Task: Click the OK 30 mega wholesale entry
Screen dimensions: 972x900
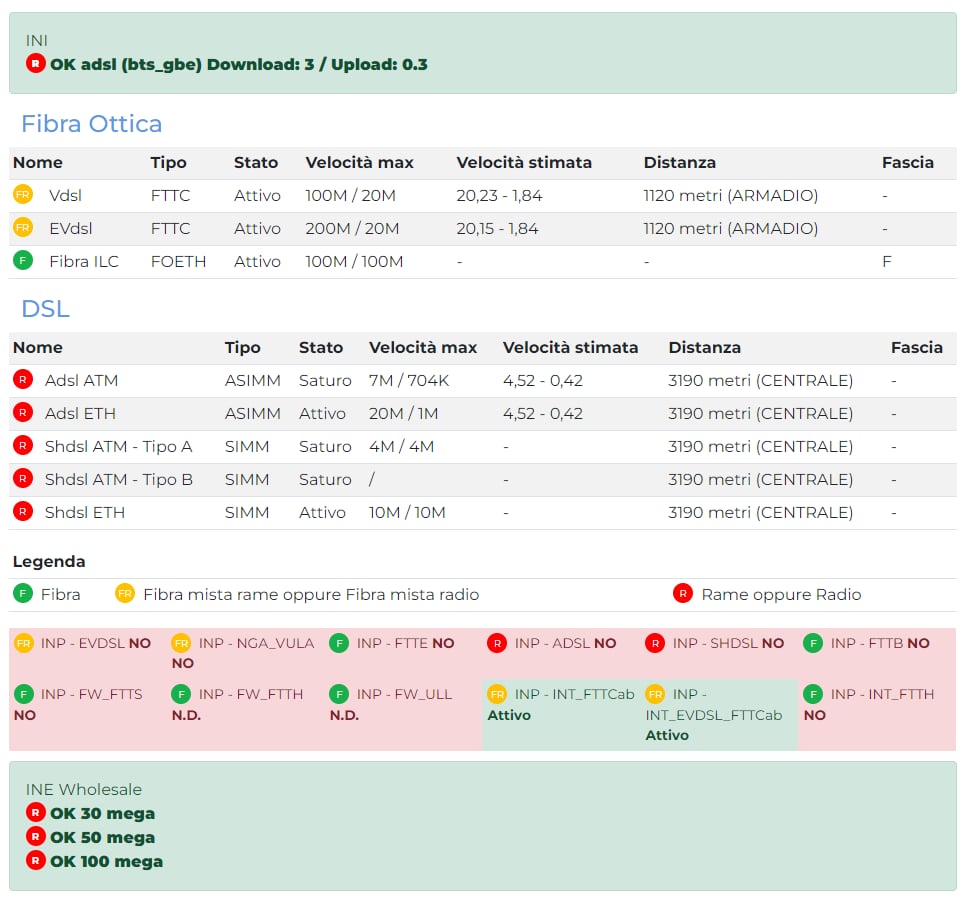Action: click(x=102, y=813)
